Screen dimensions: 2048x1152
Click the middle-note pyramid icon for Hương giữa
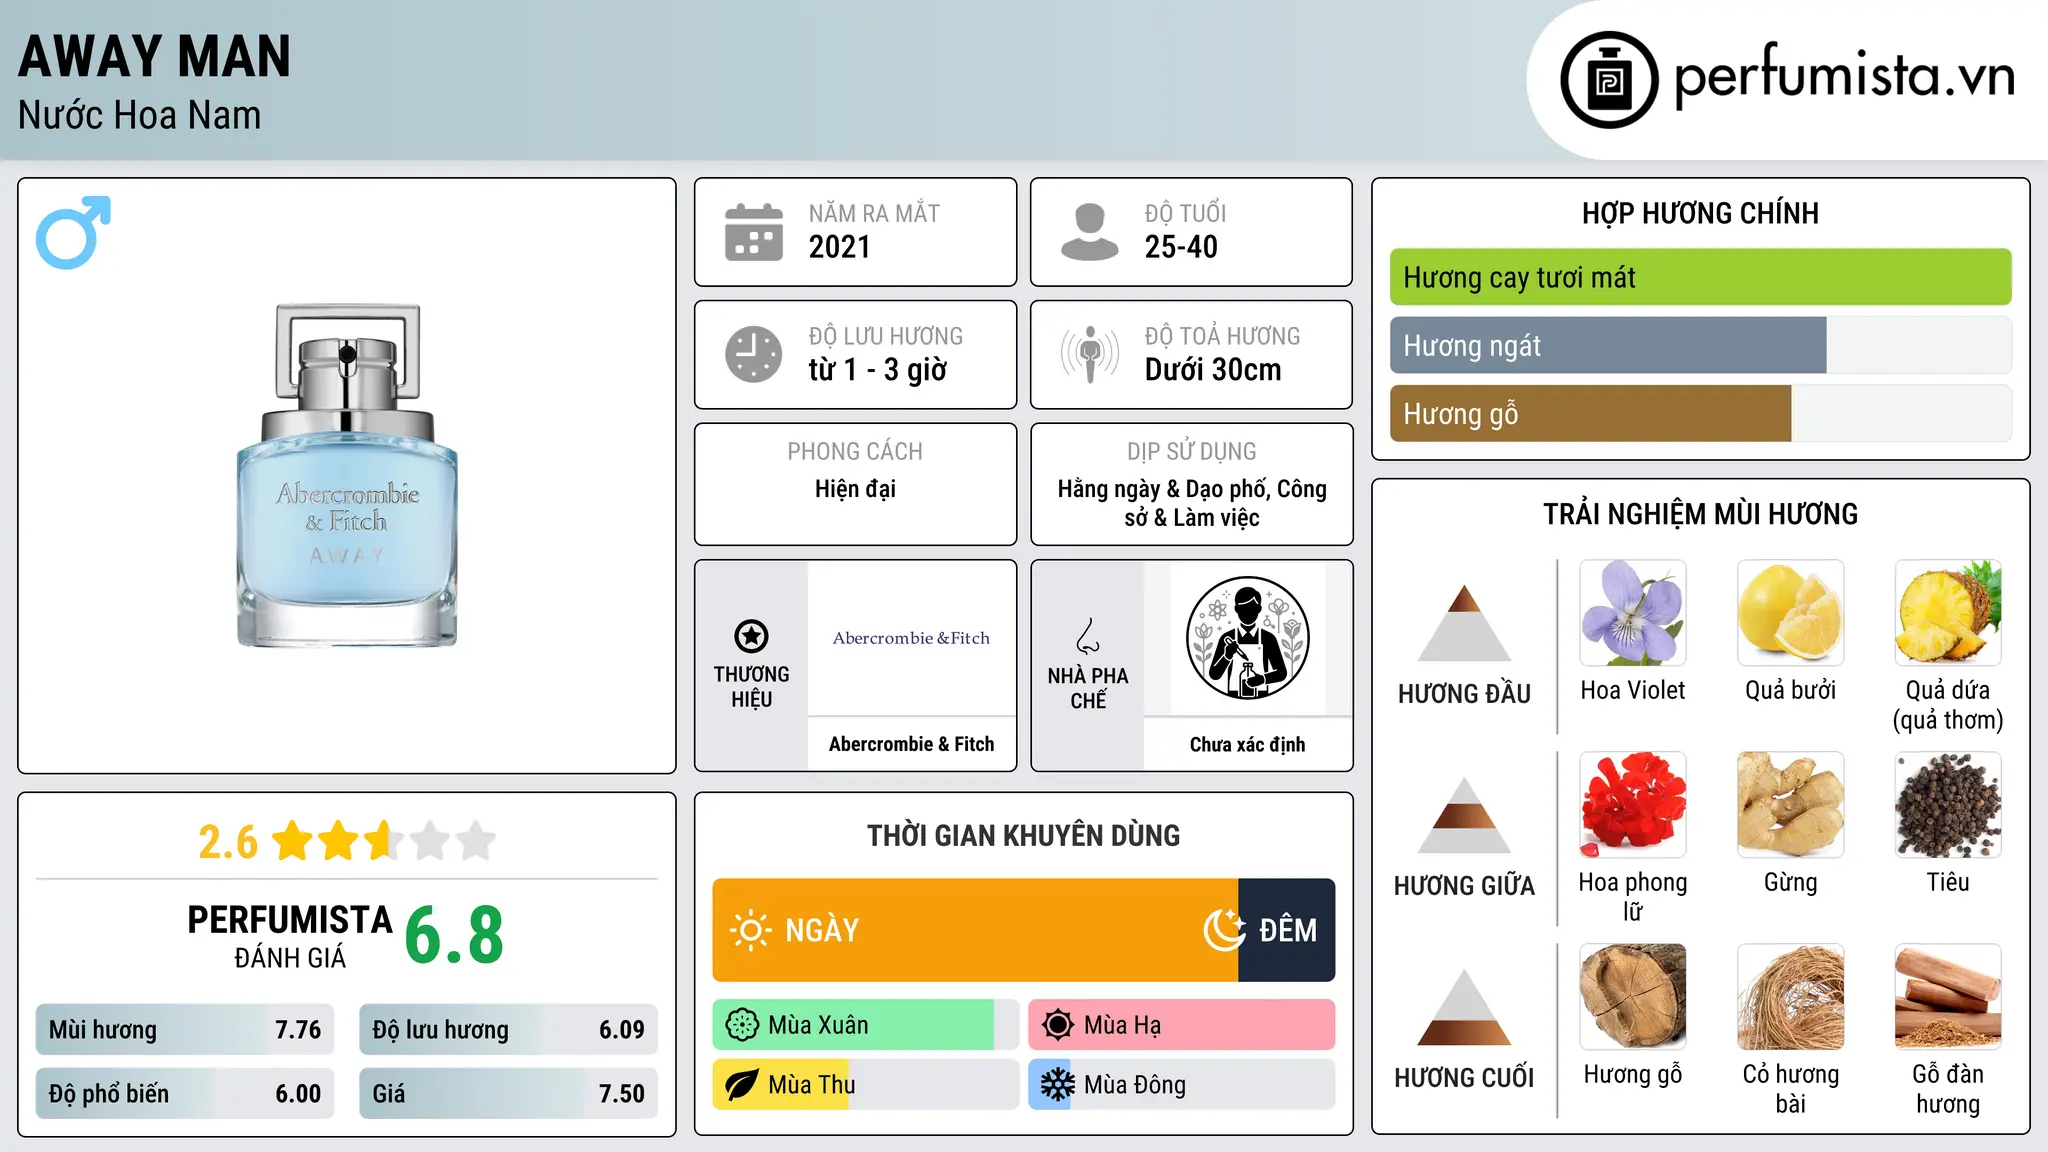pyautogui.click(x=1464, y=815)
